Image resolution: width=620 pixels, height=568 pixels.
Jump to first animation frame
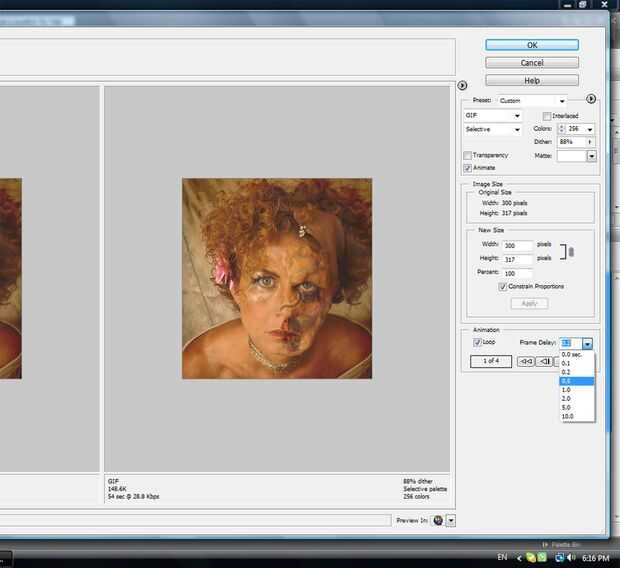(x=525, y=361)
